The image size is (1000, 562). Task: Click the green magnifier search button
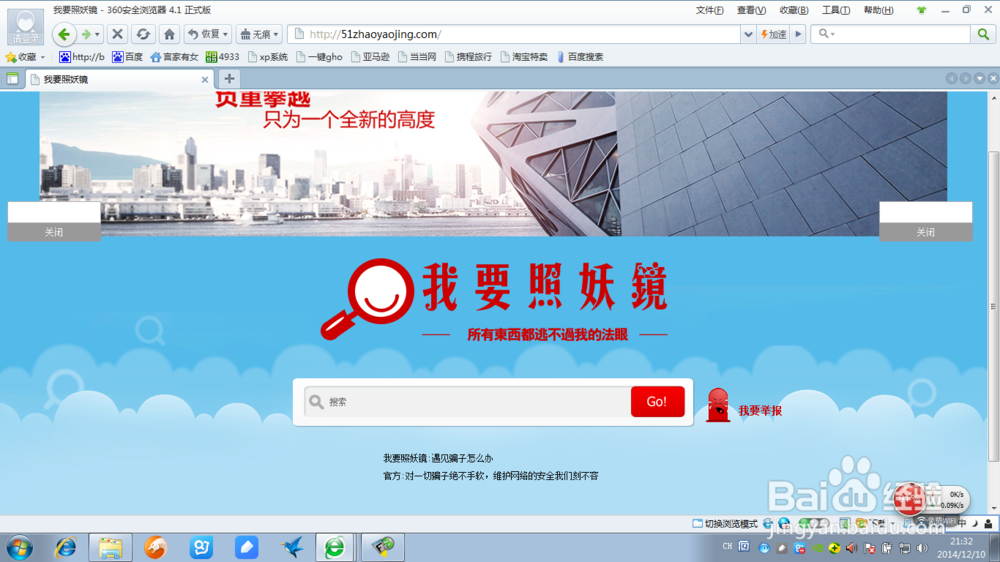983,34
